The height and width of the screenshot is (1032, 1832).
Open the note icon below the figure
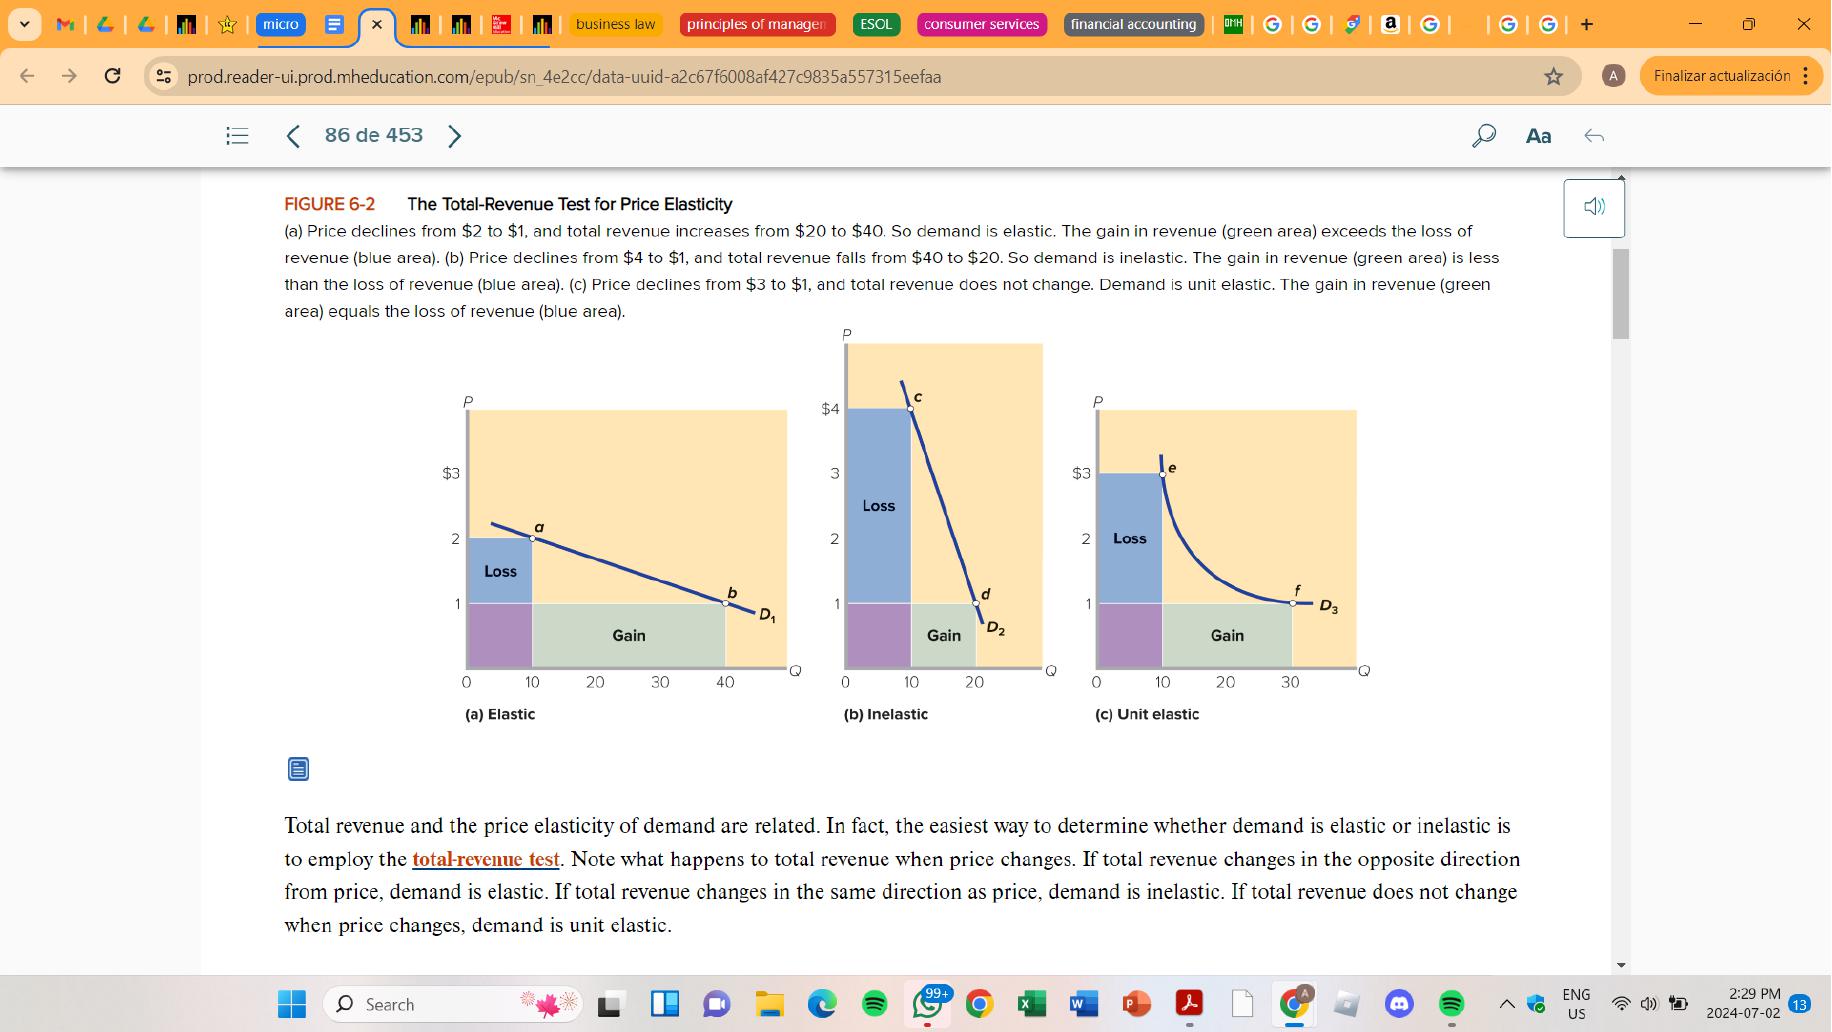point(297,769)
